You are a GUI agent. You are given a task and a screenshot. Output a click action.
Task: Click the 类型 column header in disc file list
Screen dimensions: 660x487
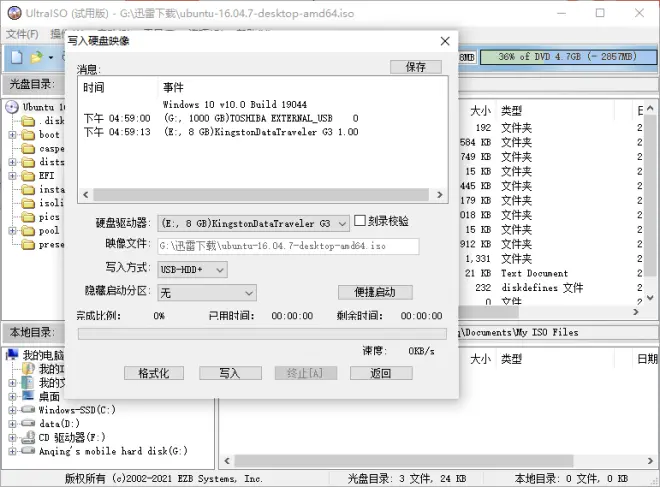tap(511, 111)
